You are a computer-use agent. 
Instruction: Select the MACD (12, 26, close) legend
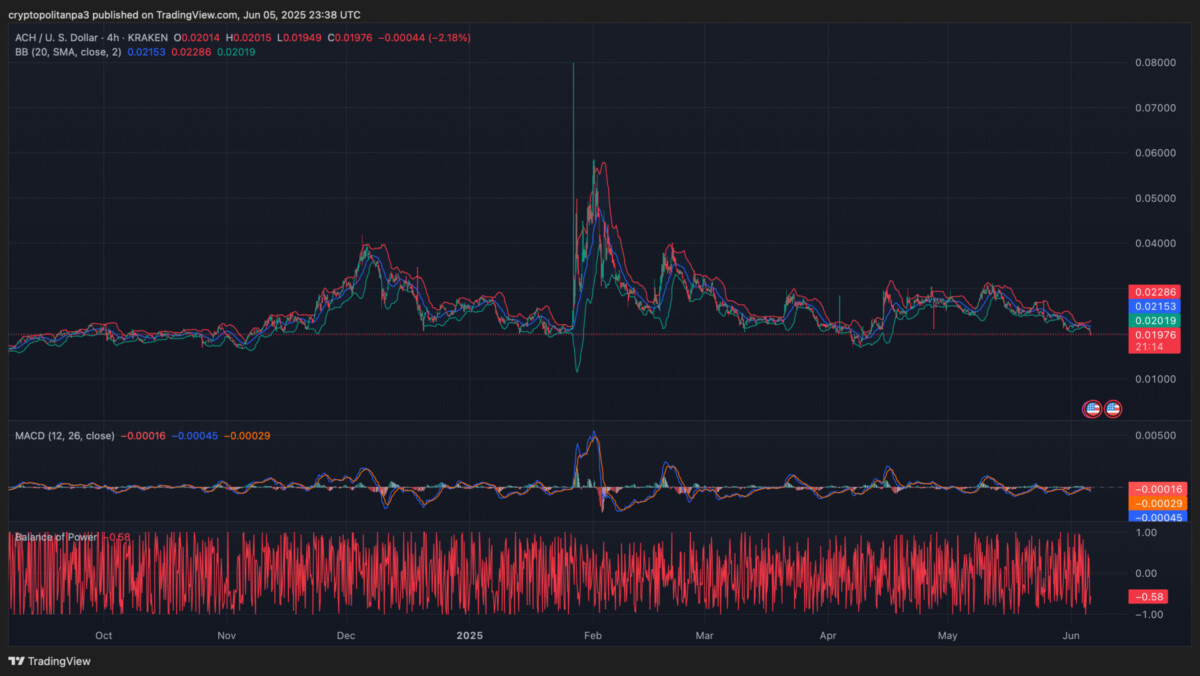click(65, 436)
